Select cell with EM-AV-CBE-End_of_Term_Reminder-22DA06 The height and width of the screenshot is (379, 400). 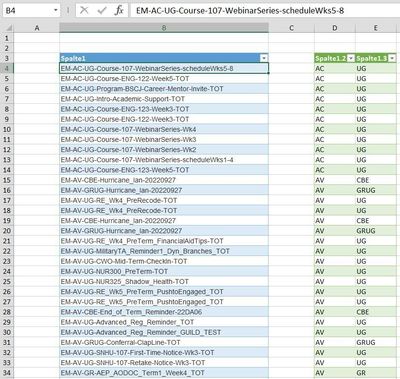[164, 312]
